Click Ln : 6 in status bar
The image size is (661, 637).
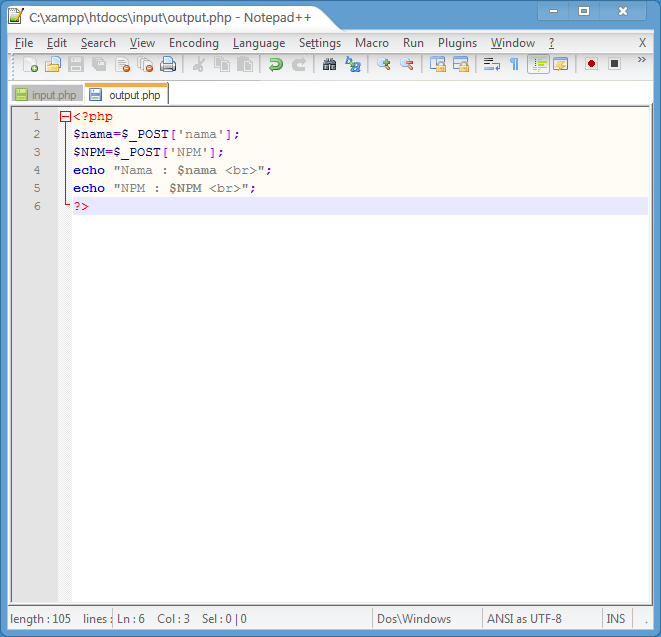tap(131, 619)
